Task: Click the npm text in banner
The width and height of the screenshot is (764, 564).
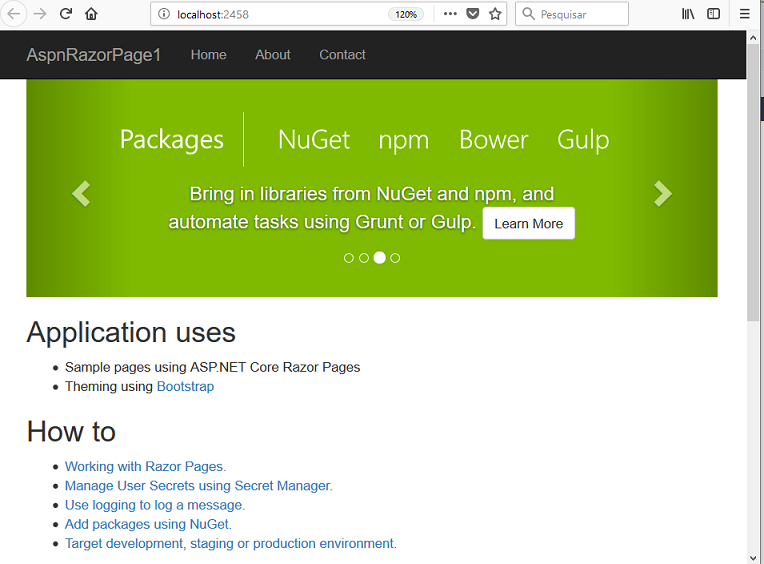Action: (404, 141)
